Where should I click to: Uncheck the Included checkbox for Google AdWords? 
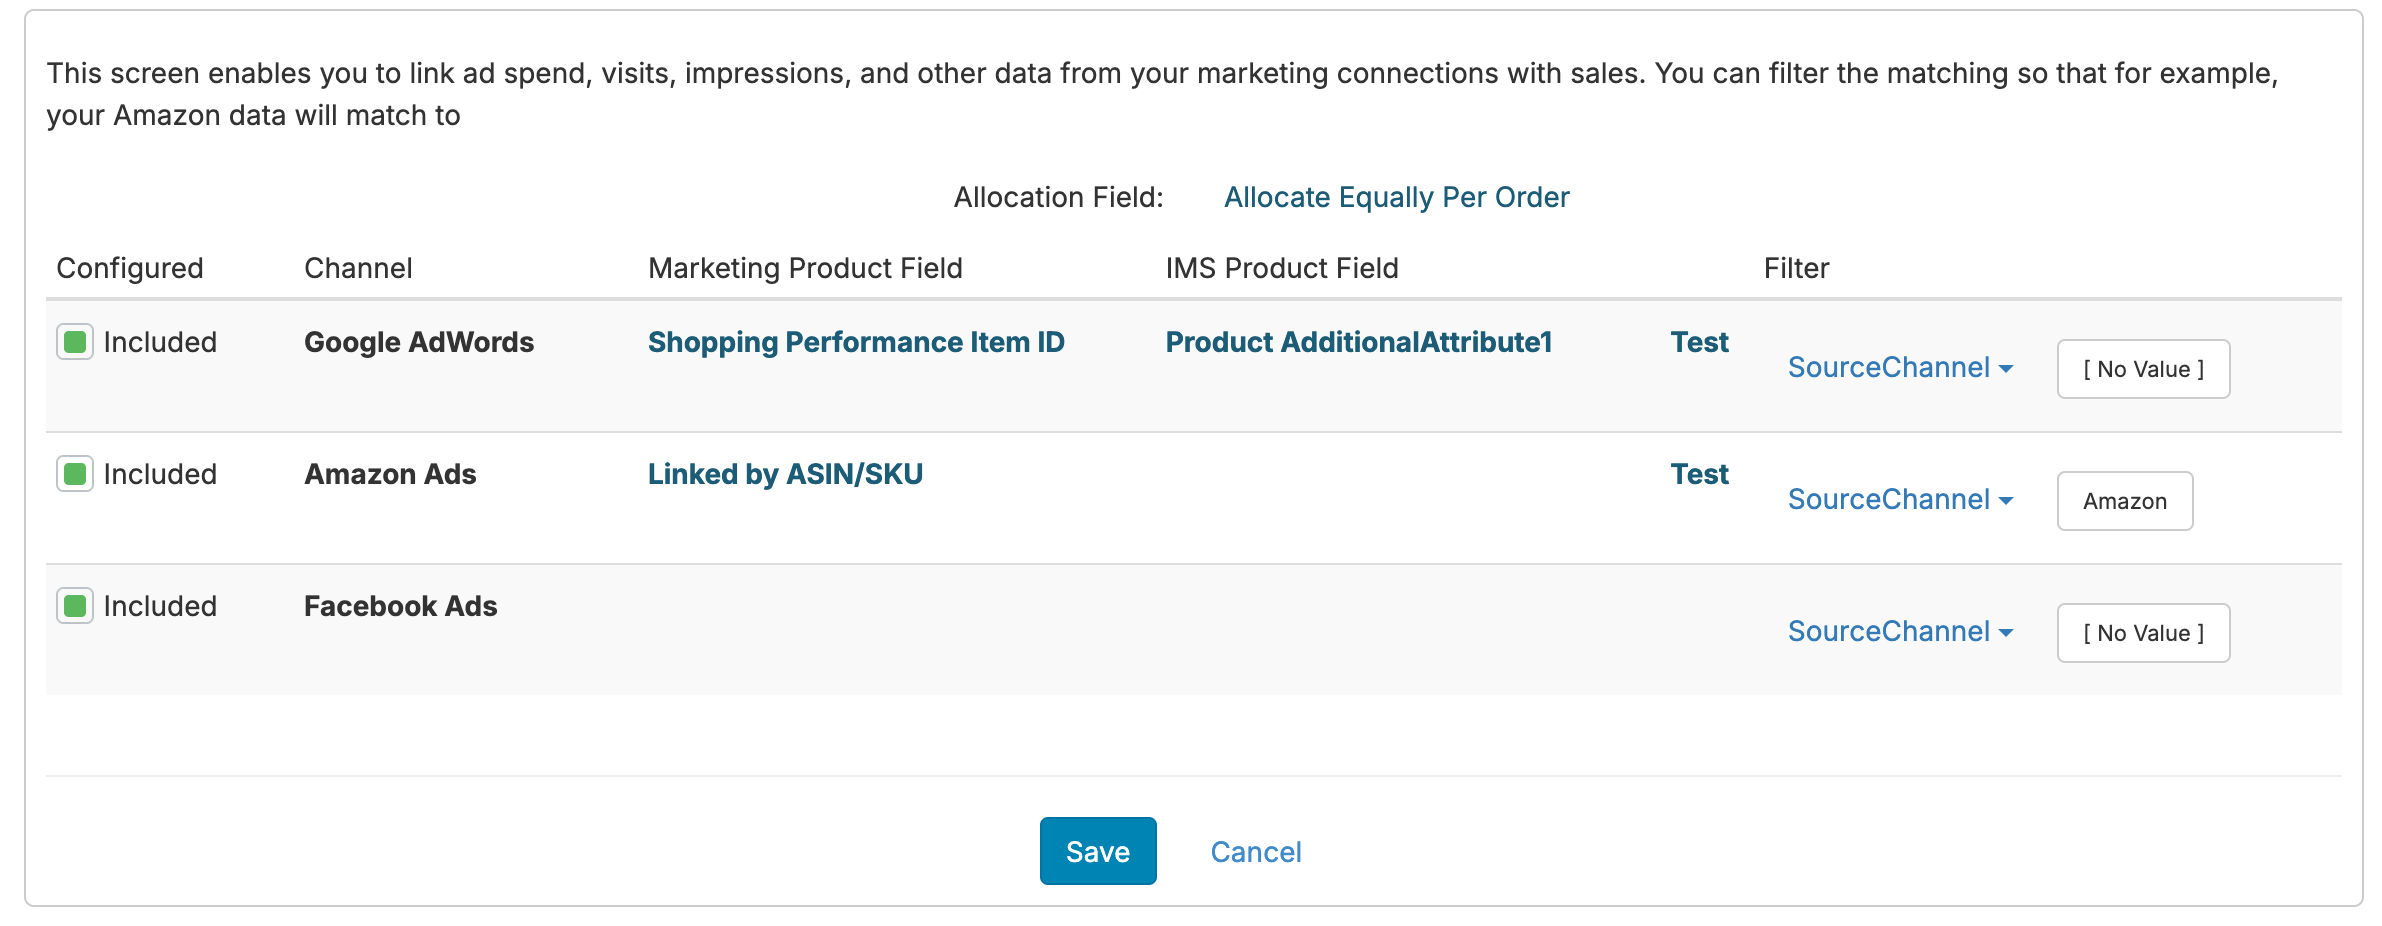(x=75, y=342)
